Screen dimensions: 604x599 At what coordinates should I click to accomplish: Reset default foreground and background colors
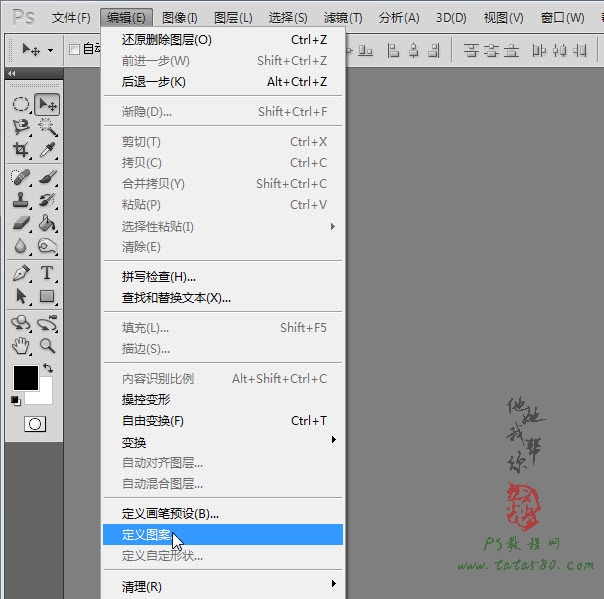(x=16, y=401)
